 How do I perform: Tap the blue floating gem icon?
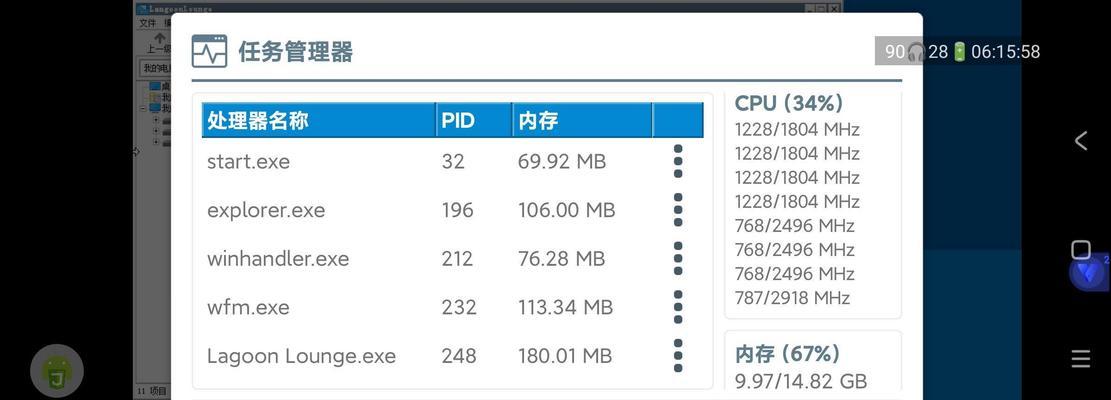(1089, 272)
